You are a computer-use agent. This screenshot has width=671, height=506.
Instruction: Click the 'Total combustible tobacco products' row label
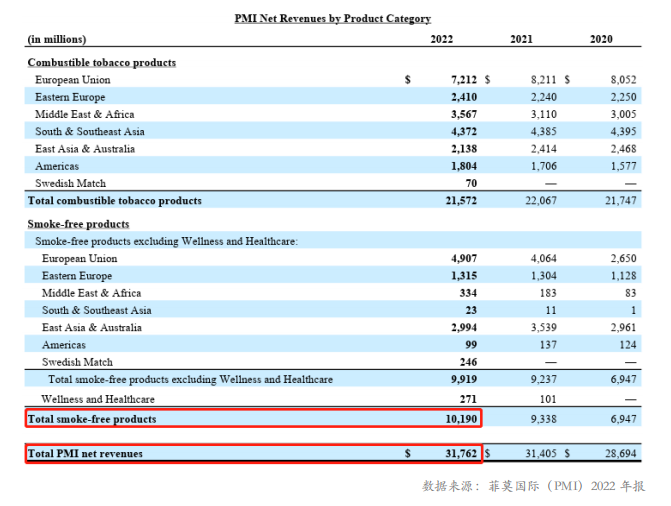click(114, 201)
